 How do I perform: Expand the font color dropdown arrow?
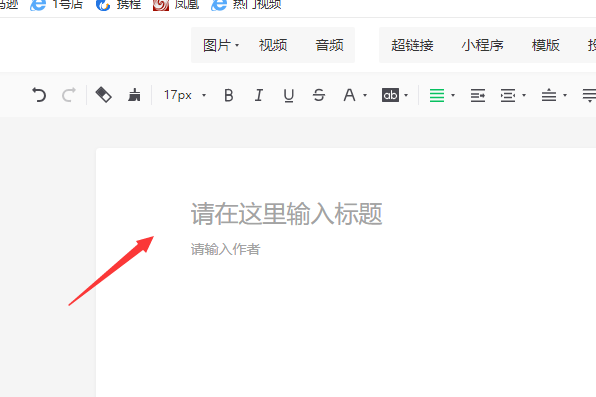tap(365, 95)
